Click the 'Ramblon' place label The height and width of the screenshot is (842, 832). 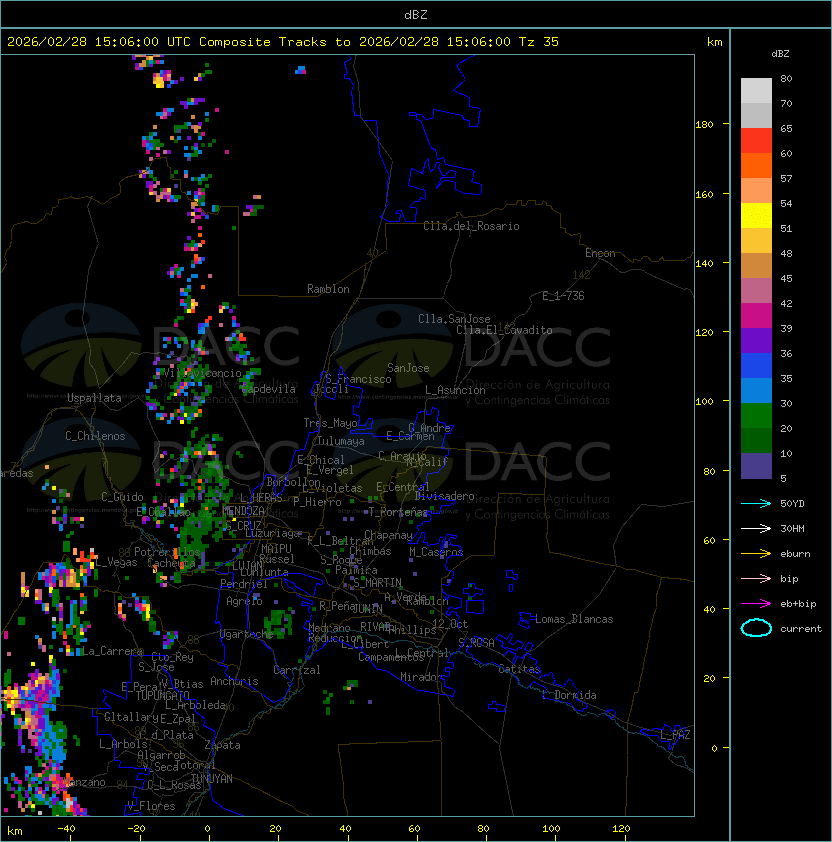(x=328, y=289)
